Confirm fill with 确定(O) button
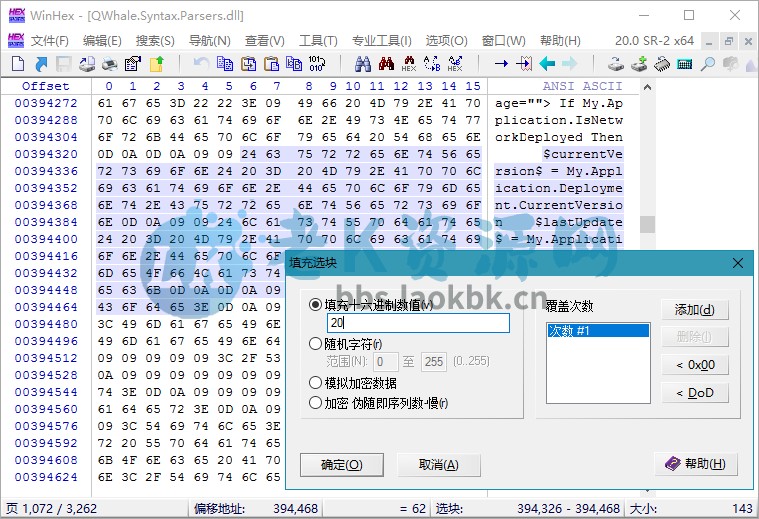This screenshot has width=759, height=519. click(x=342, y=465)
